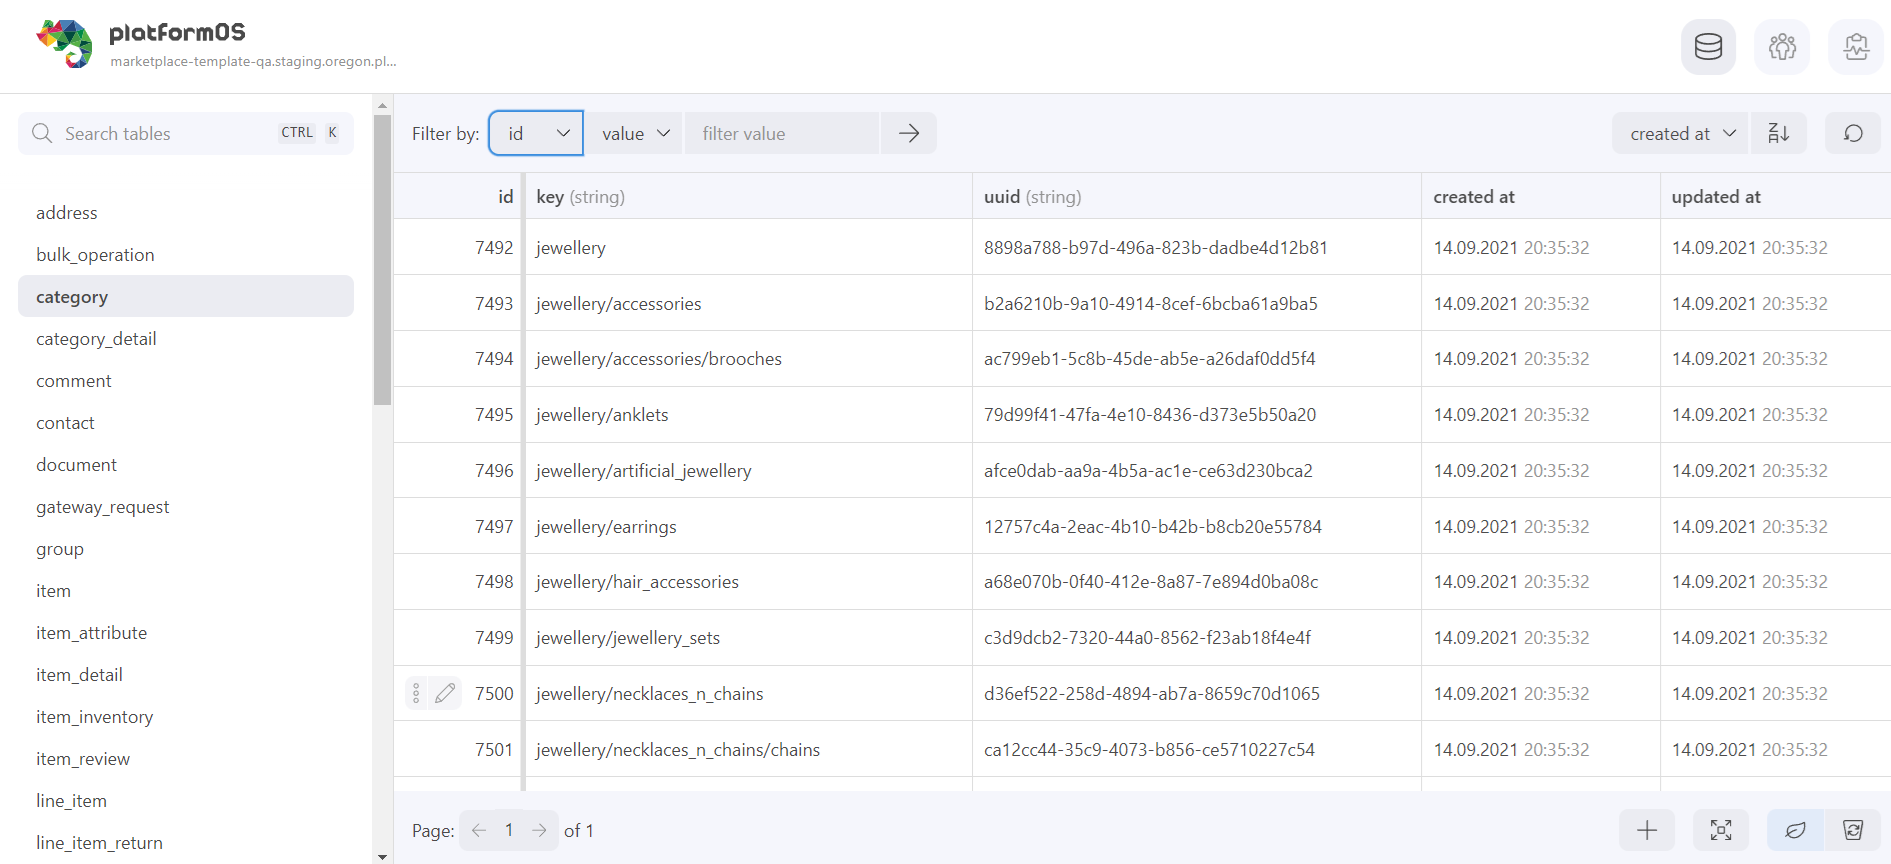Toggle the recycle bin deleted records view

pos(1853,830)
